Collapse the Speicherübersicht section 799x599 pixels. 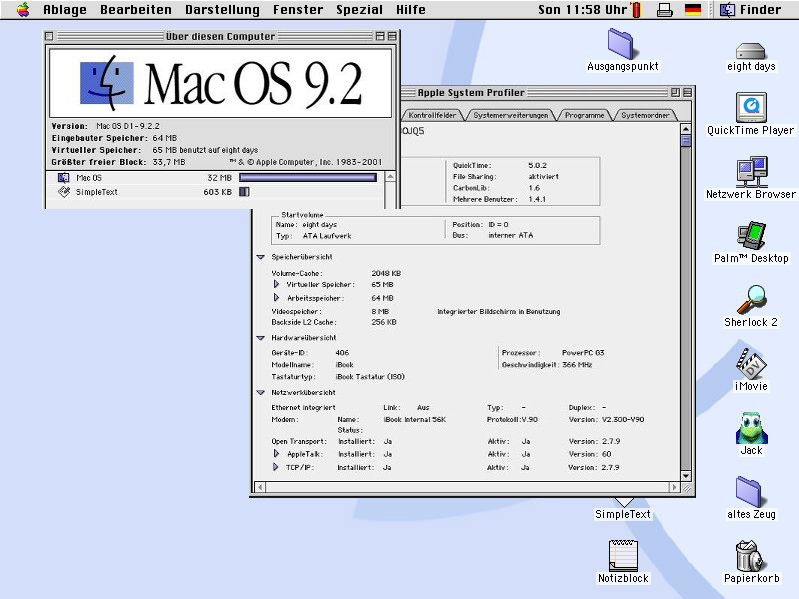tap(260, 257)
